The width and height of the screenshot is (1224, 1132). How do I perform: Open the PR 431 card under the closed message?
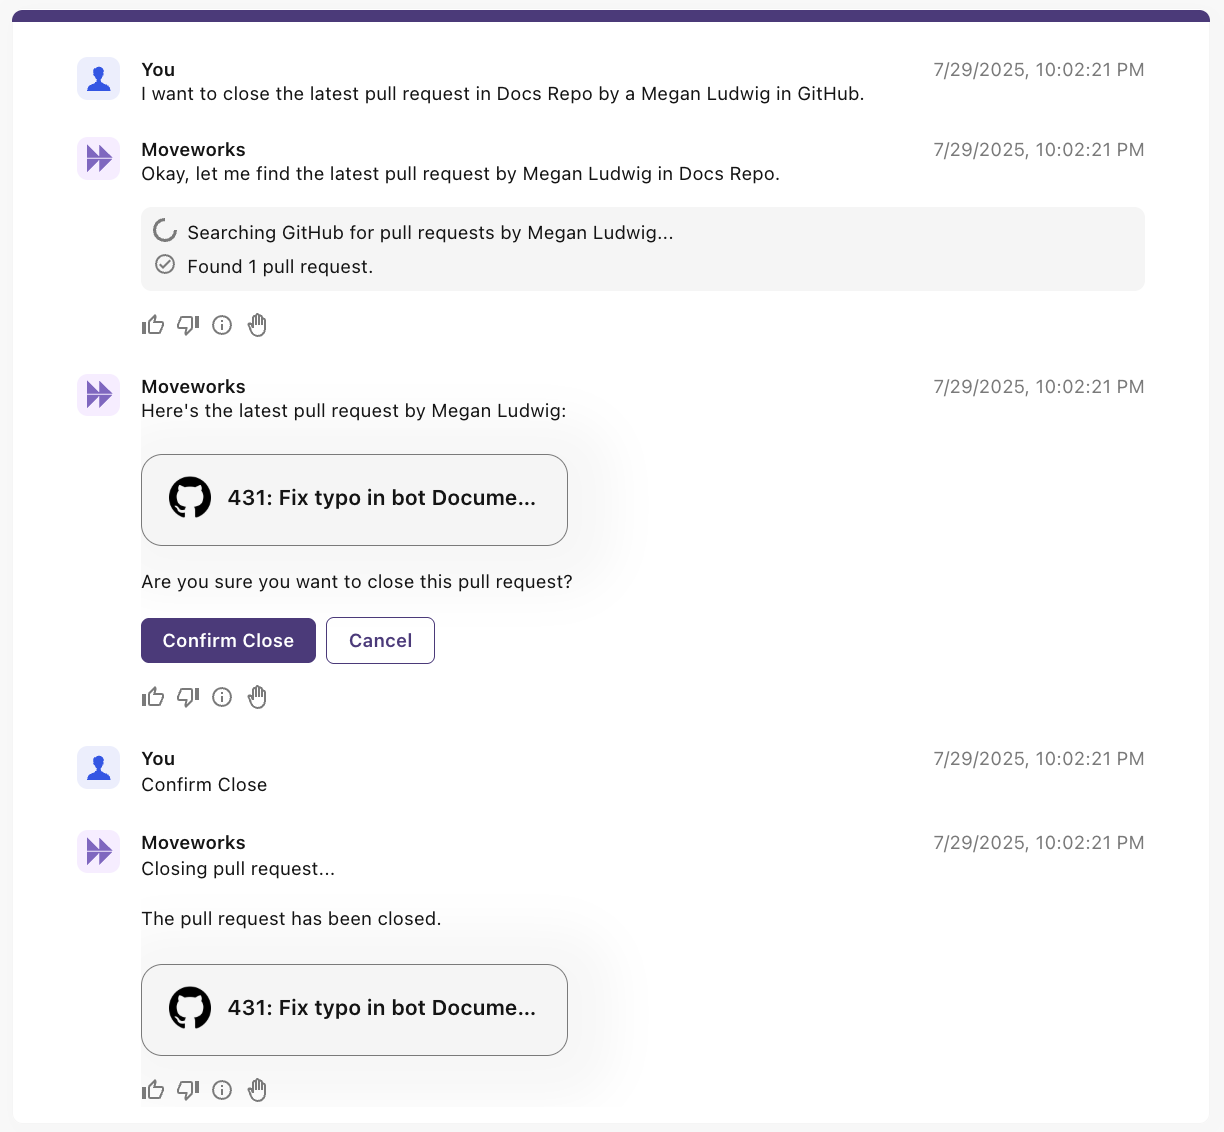(x=354, y=1009)
